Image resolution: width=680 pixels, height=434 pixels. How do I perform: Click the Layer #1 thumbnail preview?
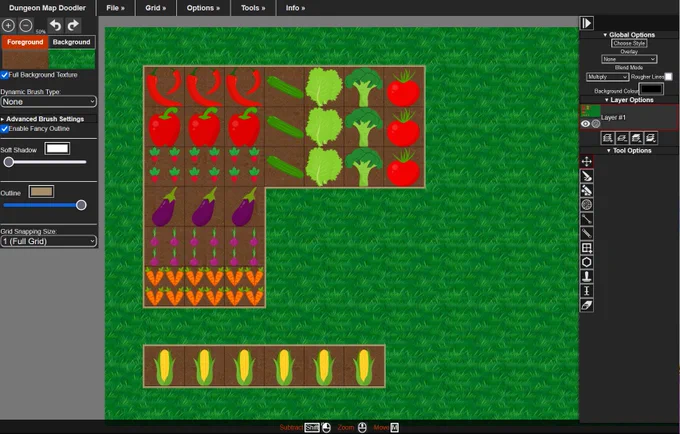coord(590,111)
